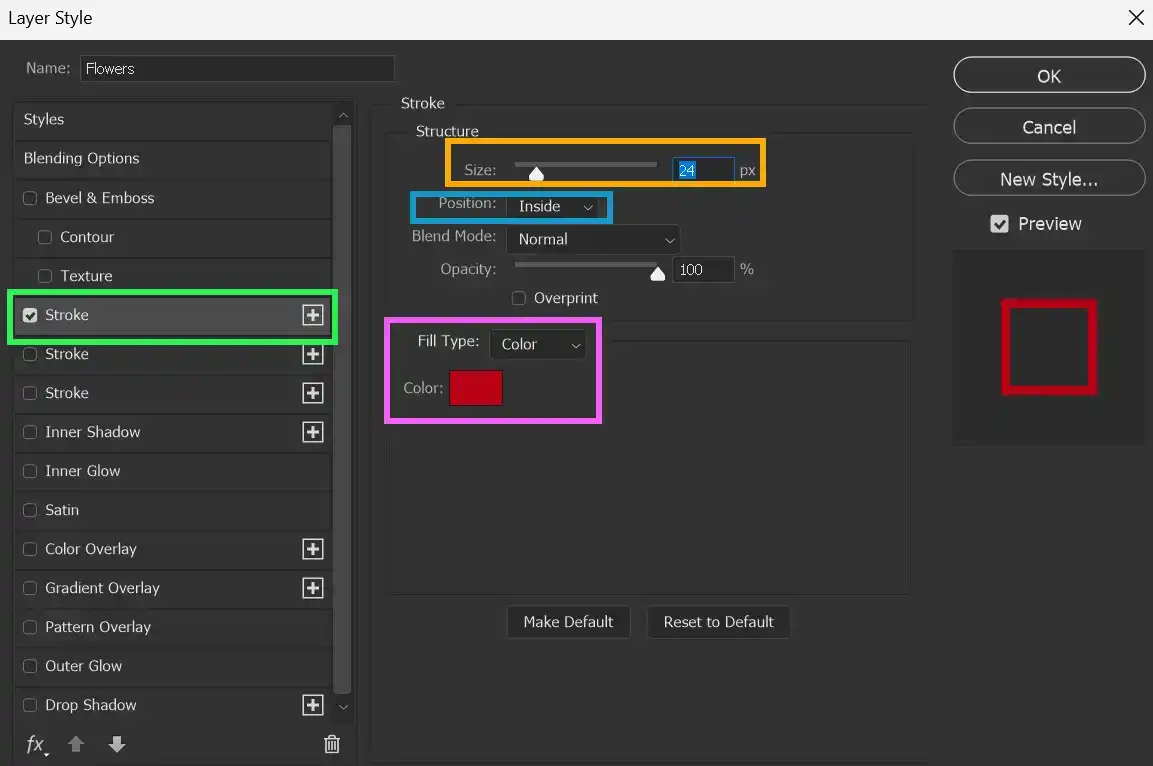Viewport: 1153px width, 766px height.
Task: Click Reset to Default
Action: click(x=718, y=622)
